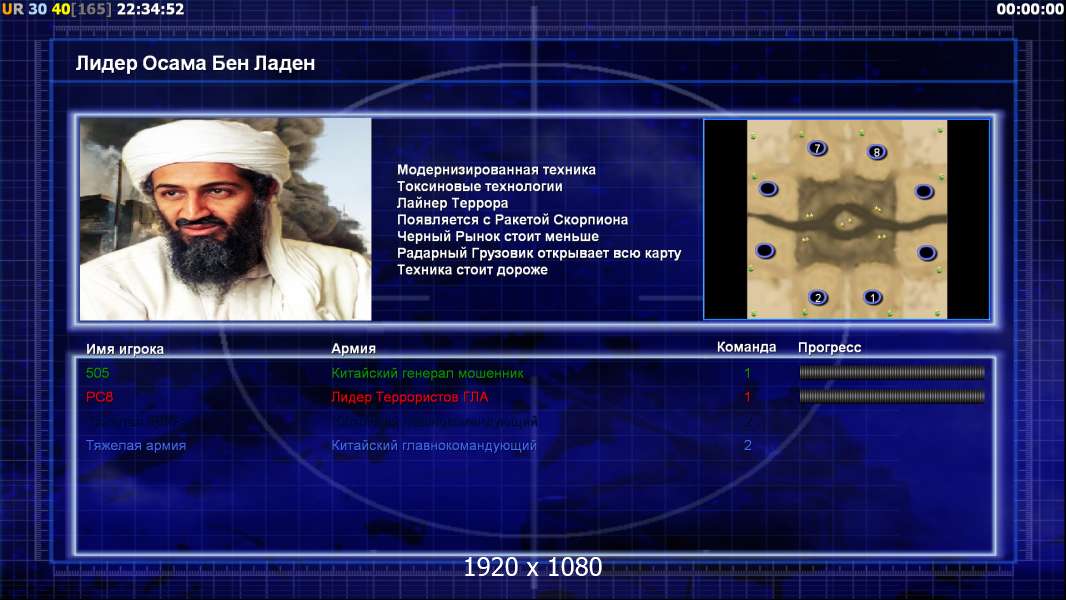Click the 'UR 30 40' status indicator

(x=35, y=9)
